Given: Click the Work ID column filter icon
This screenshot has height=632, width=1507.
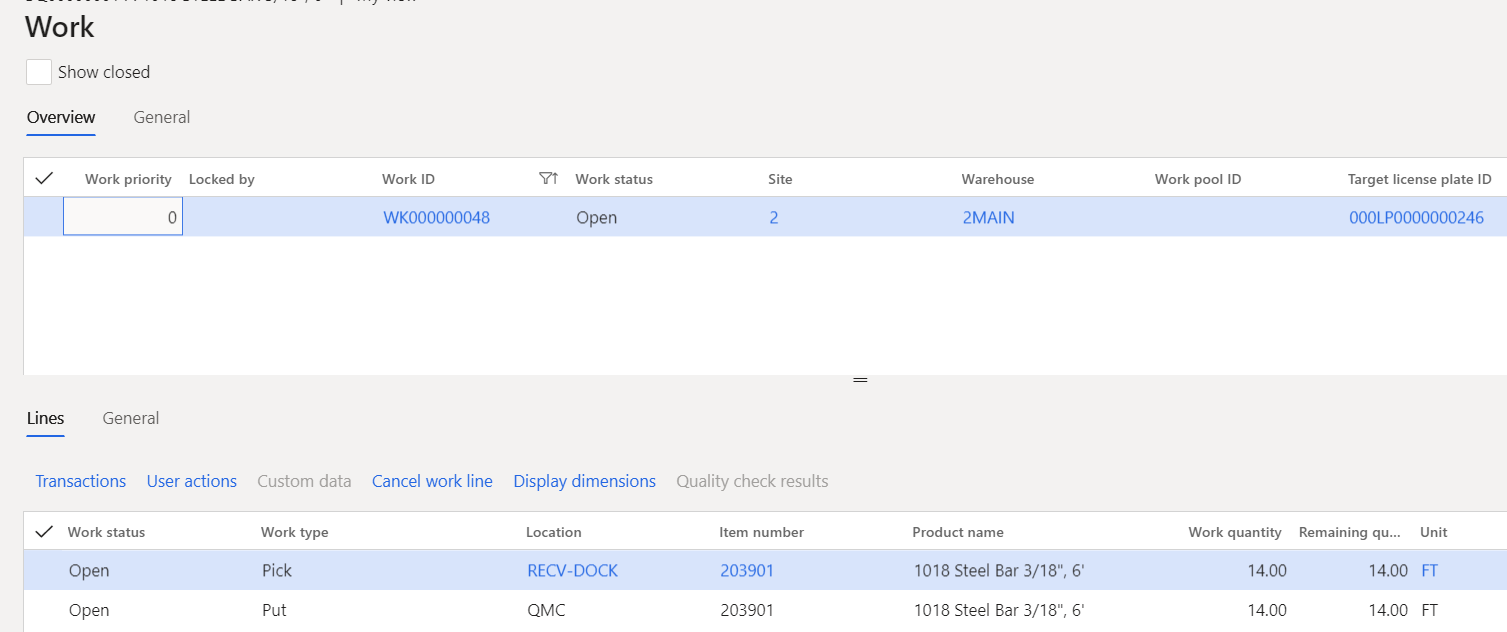Looking at the screenshot, I should [x=547, y=179].
